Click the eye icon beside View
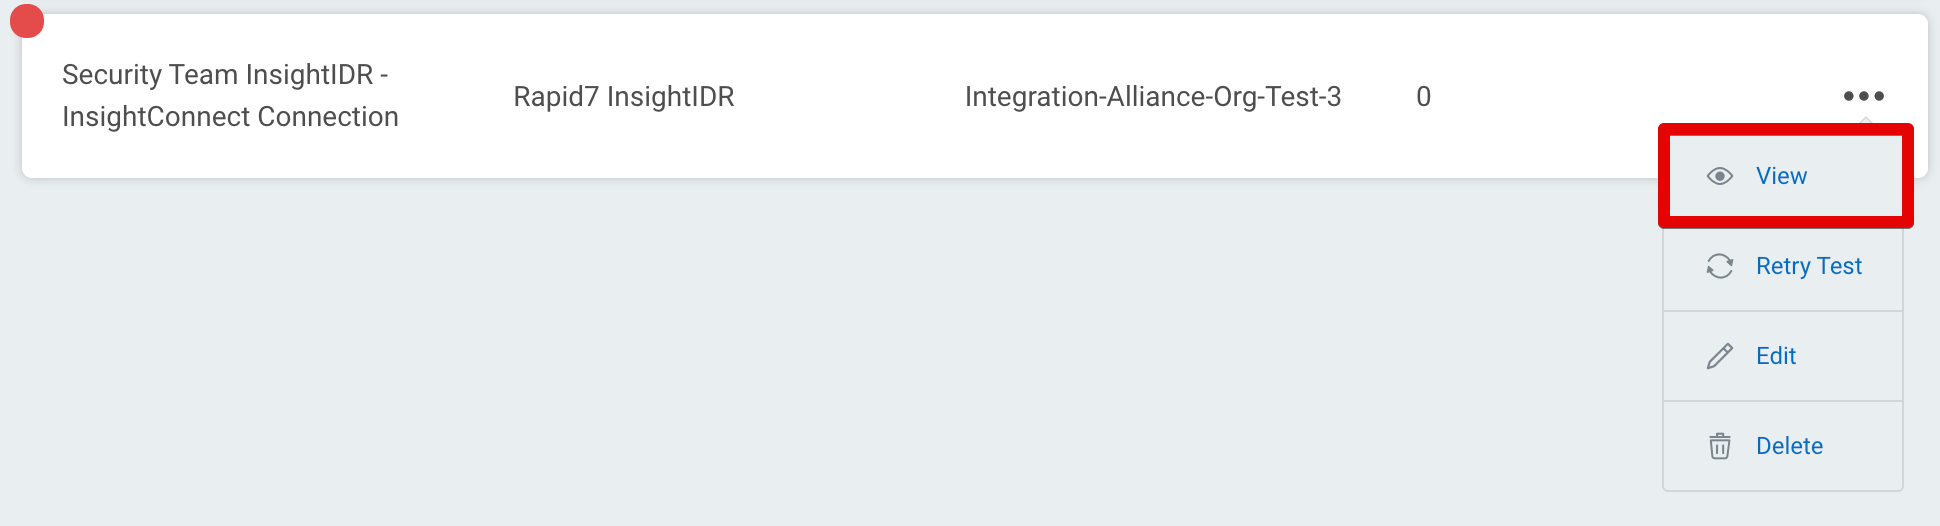 (x=1719, y=176)
